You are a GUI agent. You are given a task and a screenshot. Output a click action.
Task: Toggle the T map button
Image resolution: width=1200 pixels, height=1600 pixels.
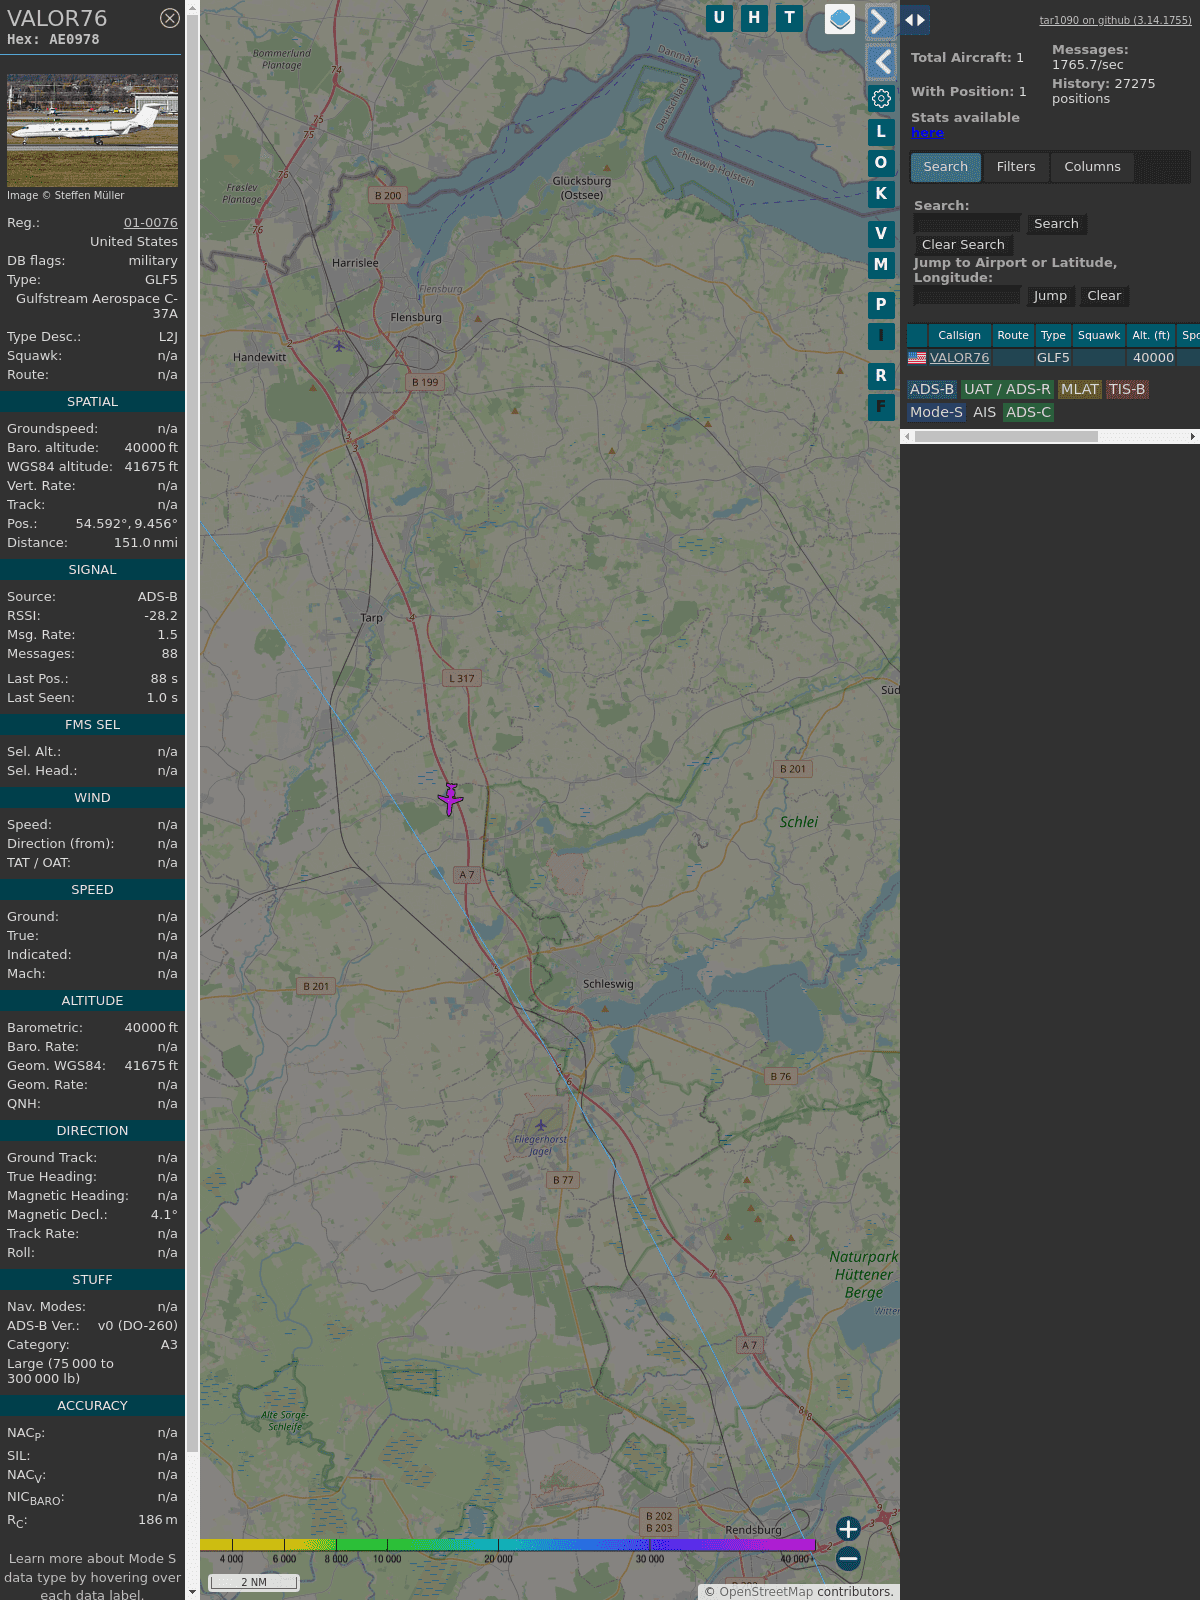click(x=790, y=18)
